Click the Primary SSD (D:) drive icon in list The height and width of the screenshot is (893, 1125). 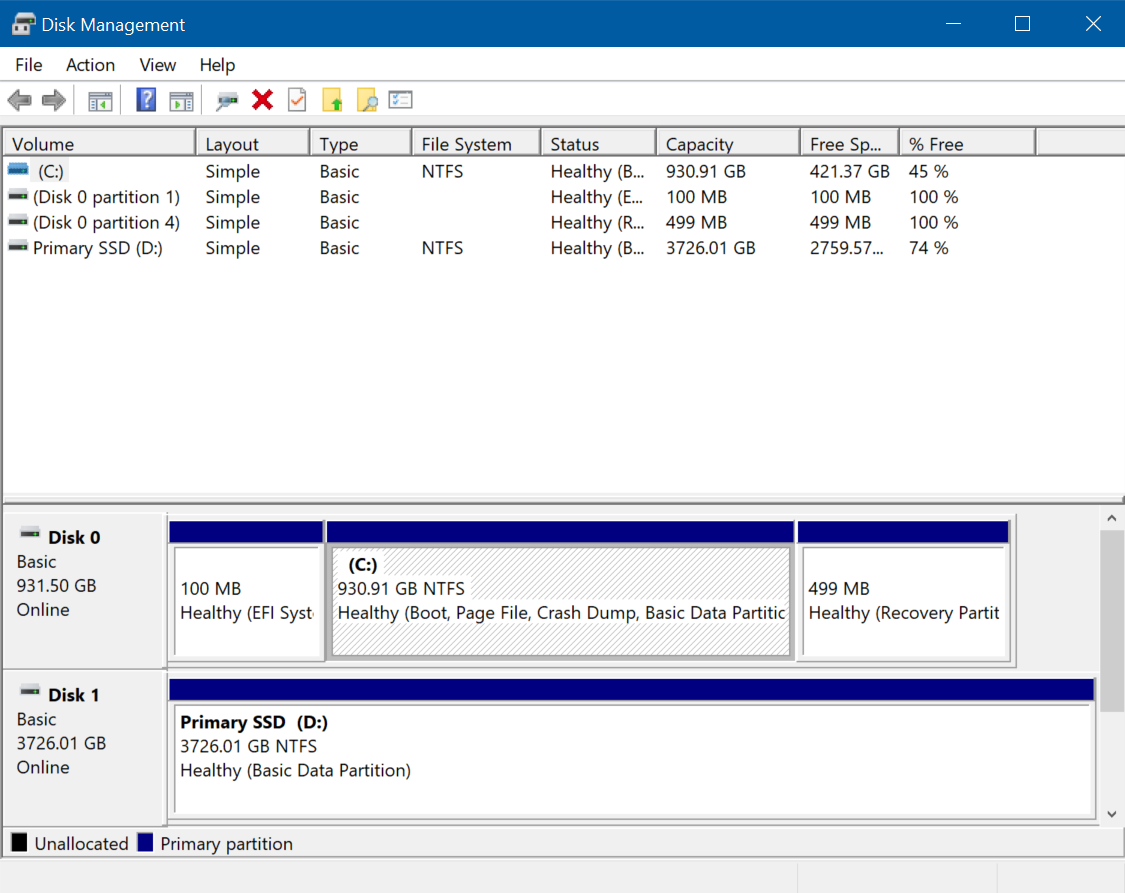[x=18, y=247]
